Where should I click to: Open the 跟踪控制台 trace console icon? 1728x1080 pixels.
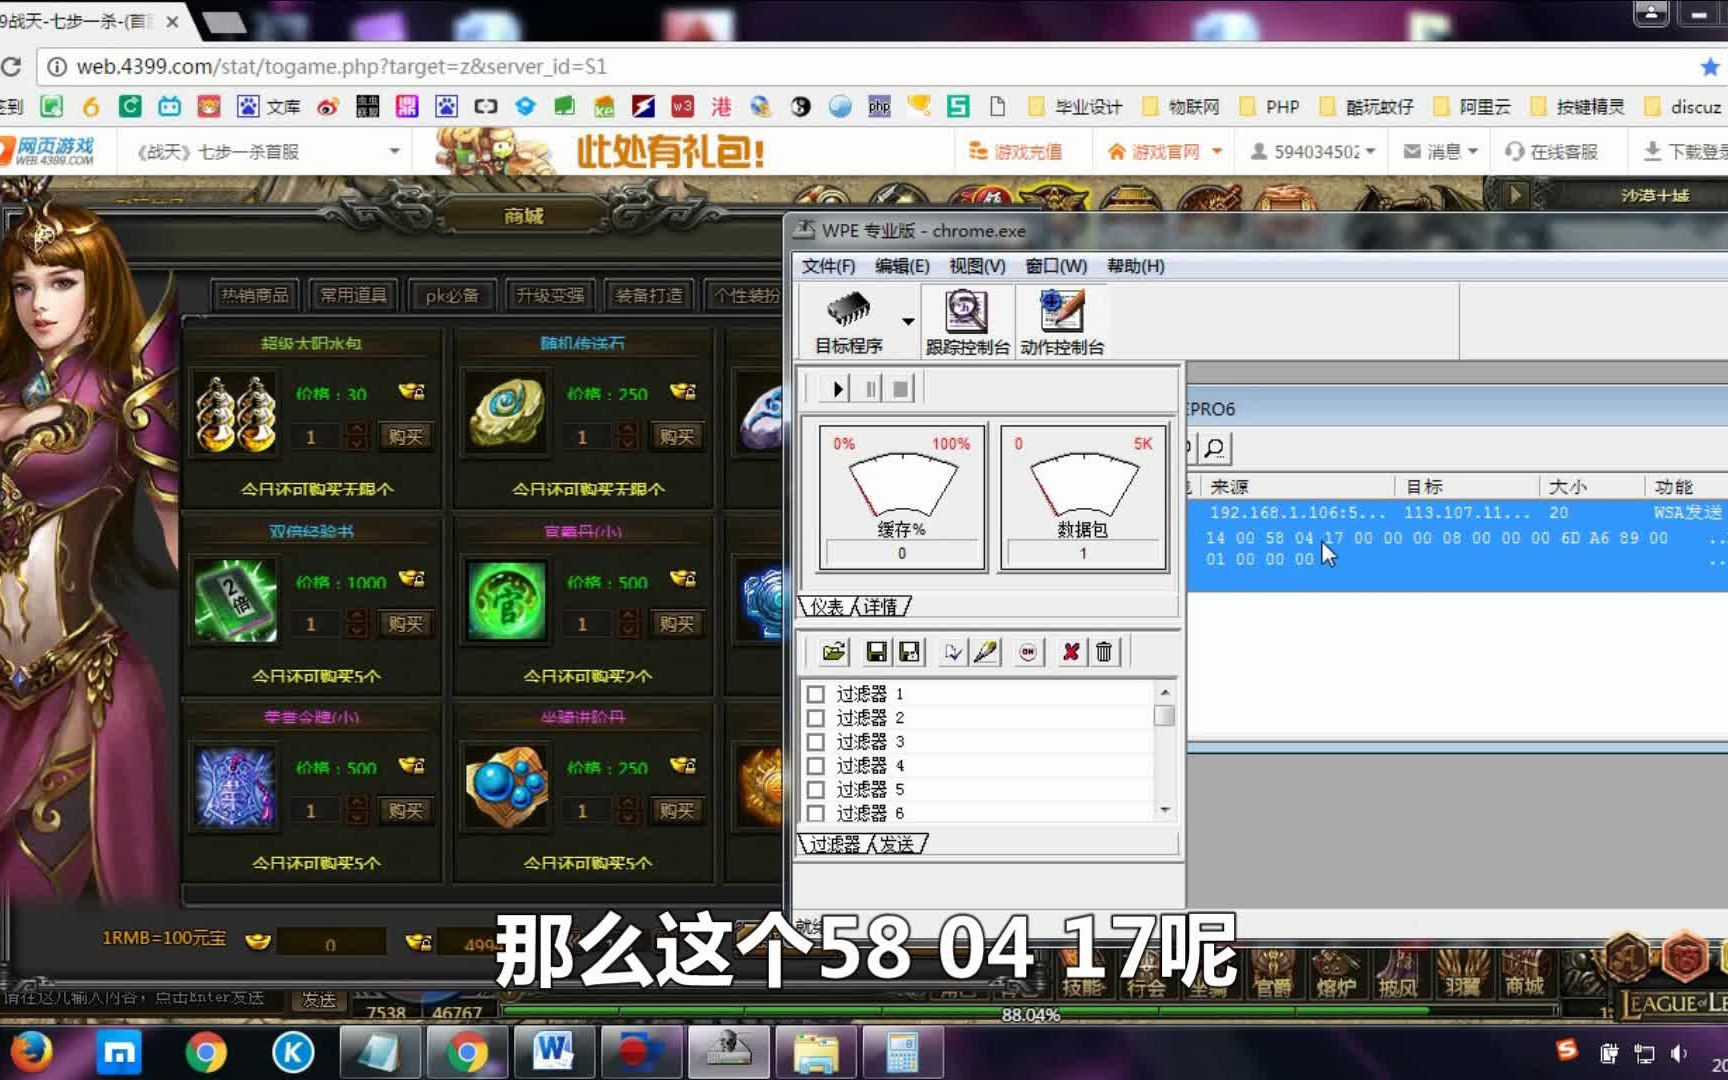967,321
